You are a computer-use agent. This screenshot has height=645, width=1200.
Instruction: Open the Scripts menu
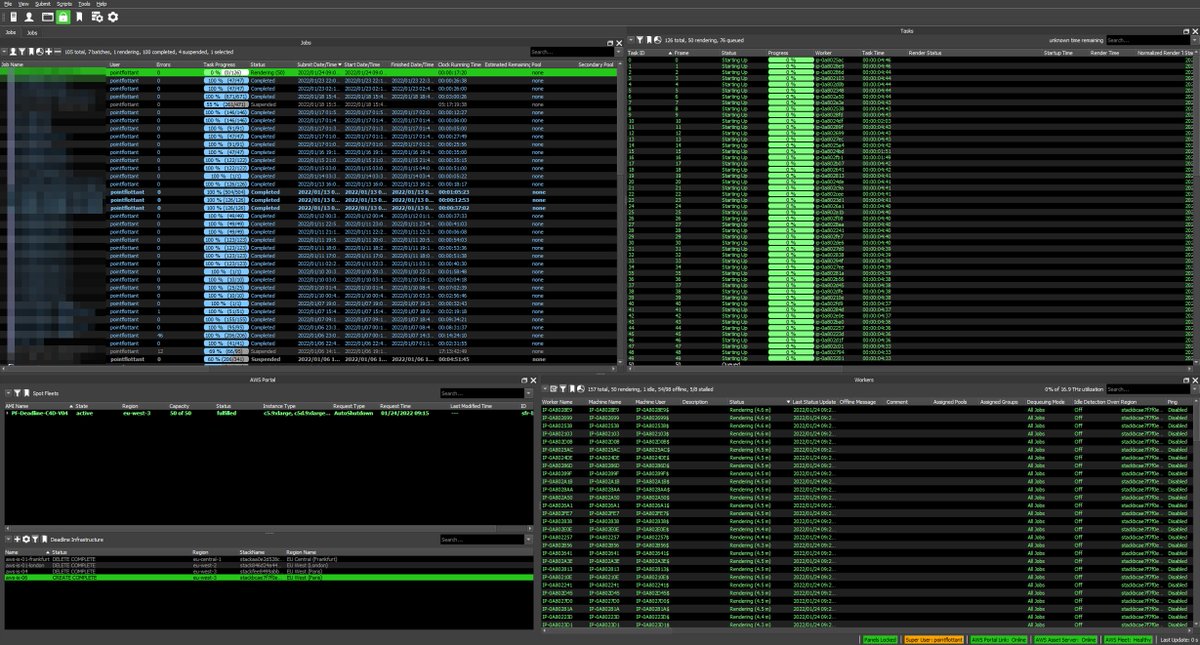tap(64, 4)
